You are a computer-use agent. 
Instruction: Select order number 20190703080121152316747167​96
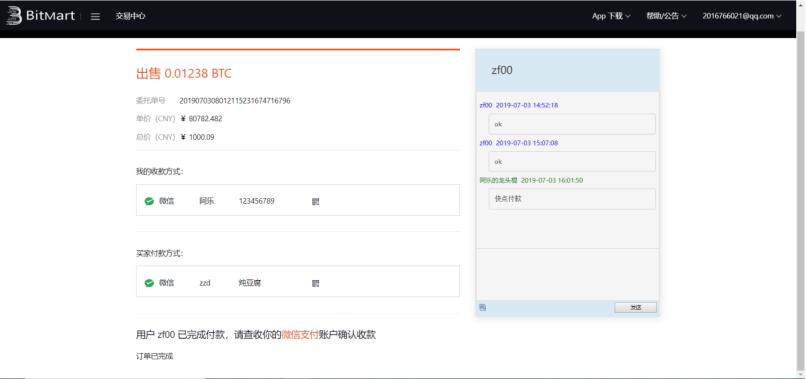click(235, 101)
